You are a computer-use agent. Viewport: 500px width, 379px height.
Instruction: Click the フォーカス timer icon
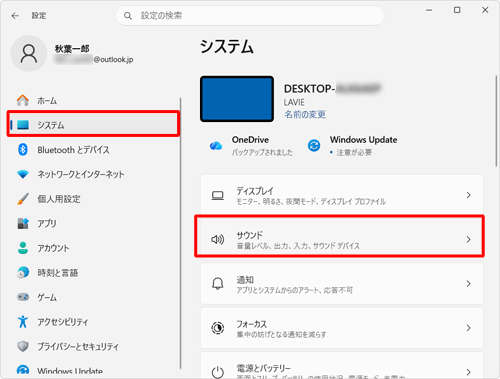[x=218, y=328]
